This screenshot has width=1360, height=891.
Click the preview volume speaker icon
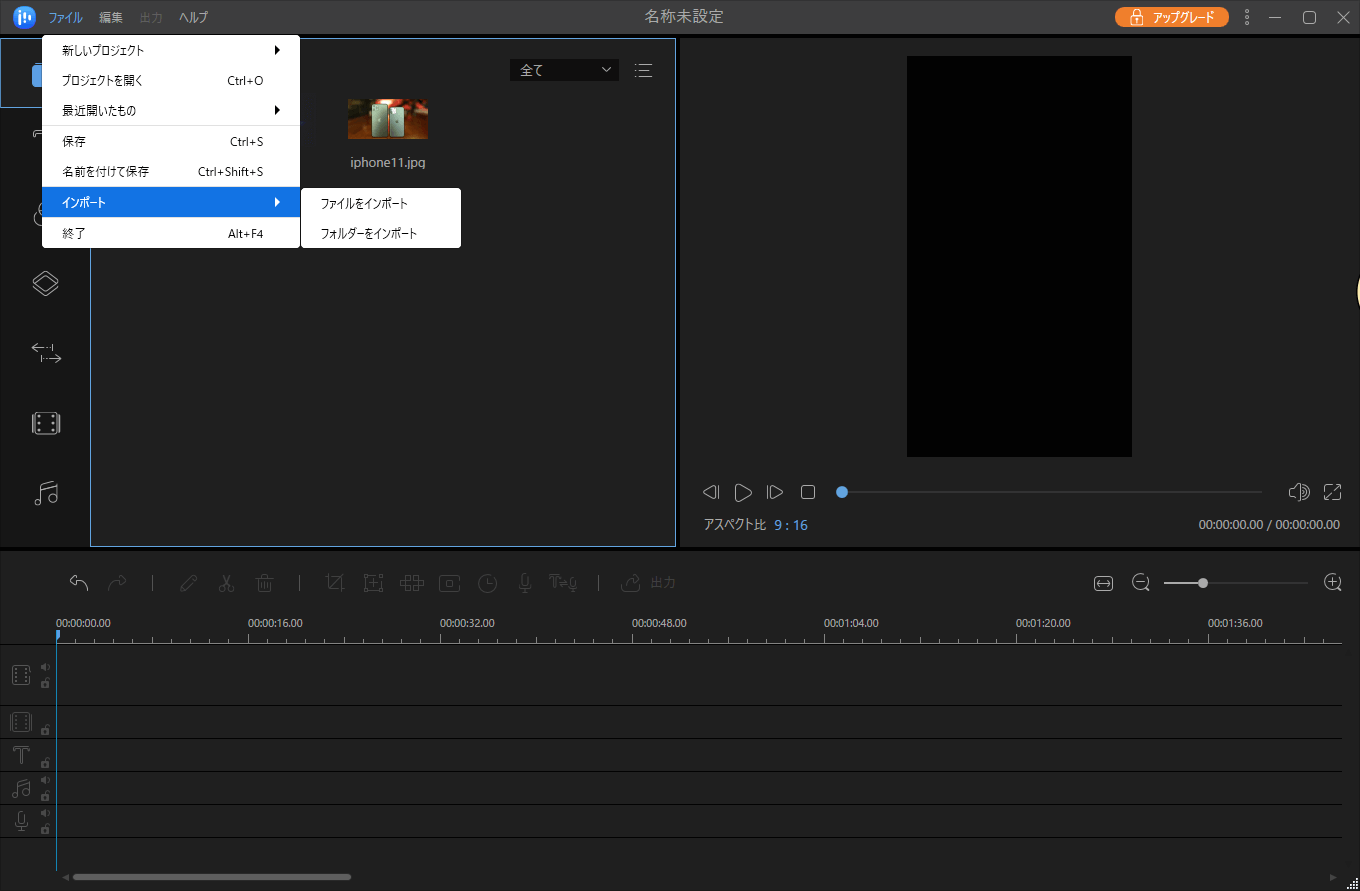tap(1299, 492)
